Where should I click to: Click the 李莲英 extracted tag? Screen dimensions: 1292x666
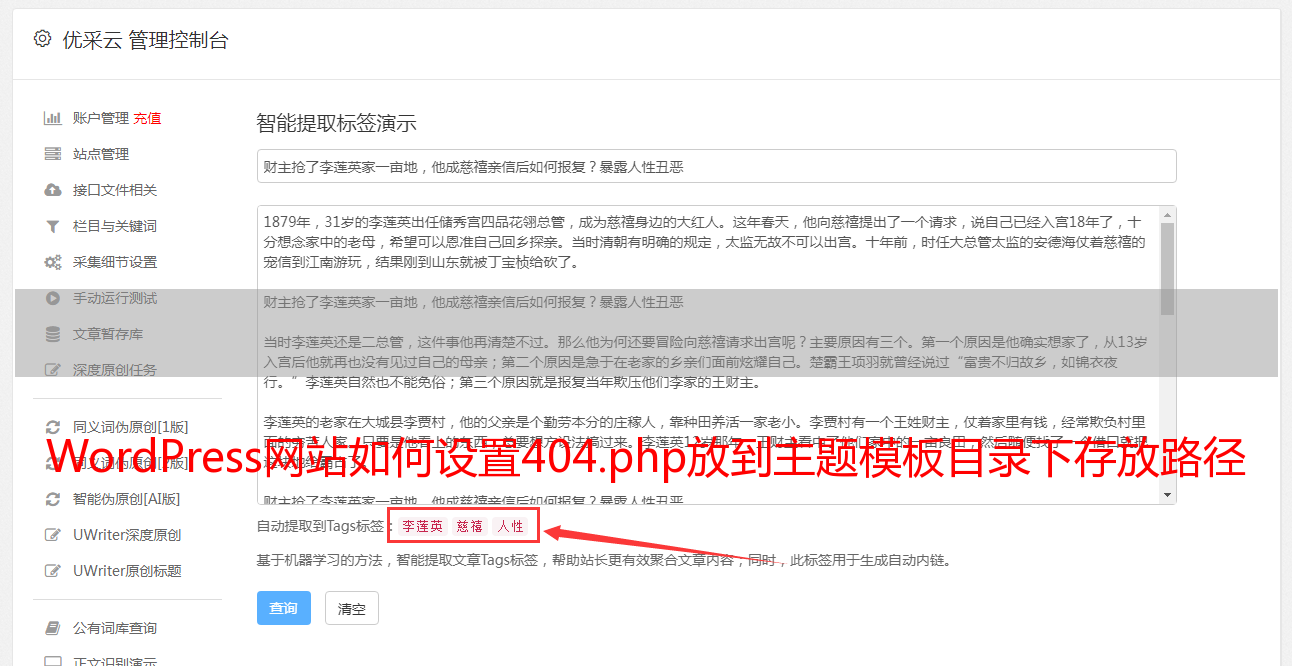tap(422, 526)
